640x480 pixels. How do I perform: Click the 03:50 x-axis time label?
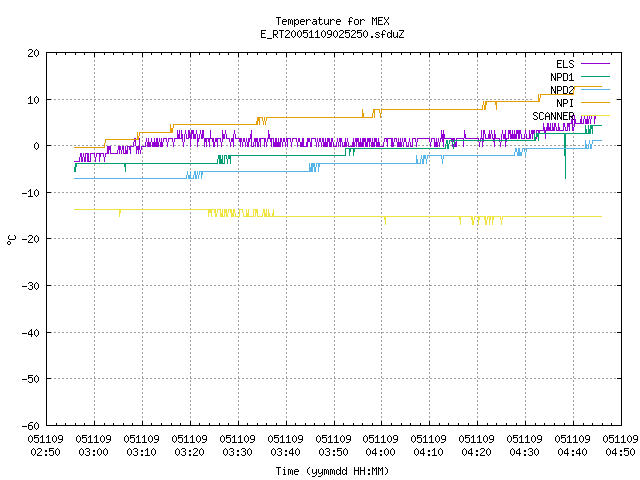click(x=333, y=452)
